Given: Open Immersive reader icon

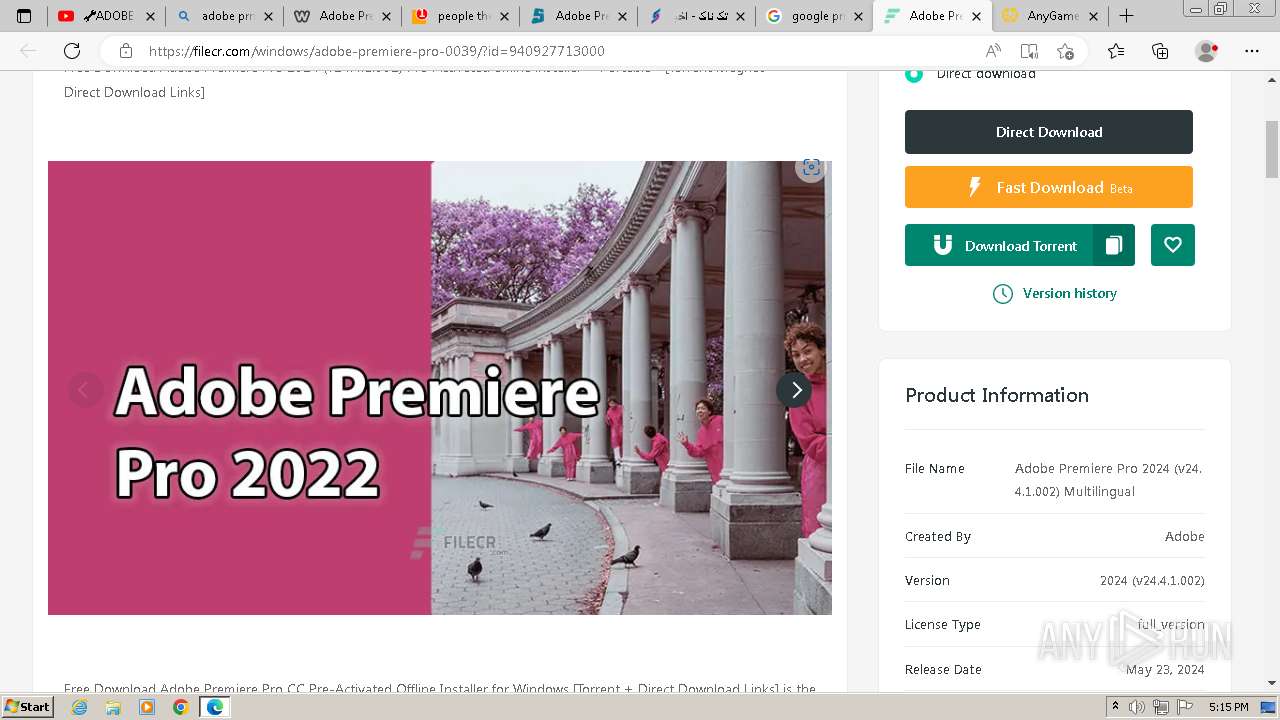Looking at the screenshot, I should pos(1029,51).
